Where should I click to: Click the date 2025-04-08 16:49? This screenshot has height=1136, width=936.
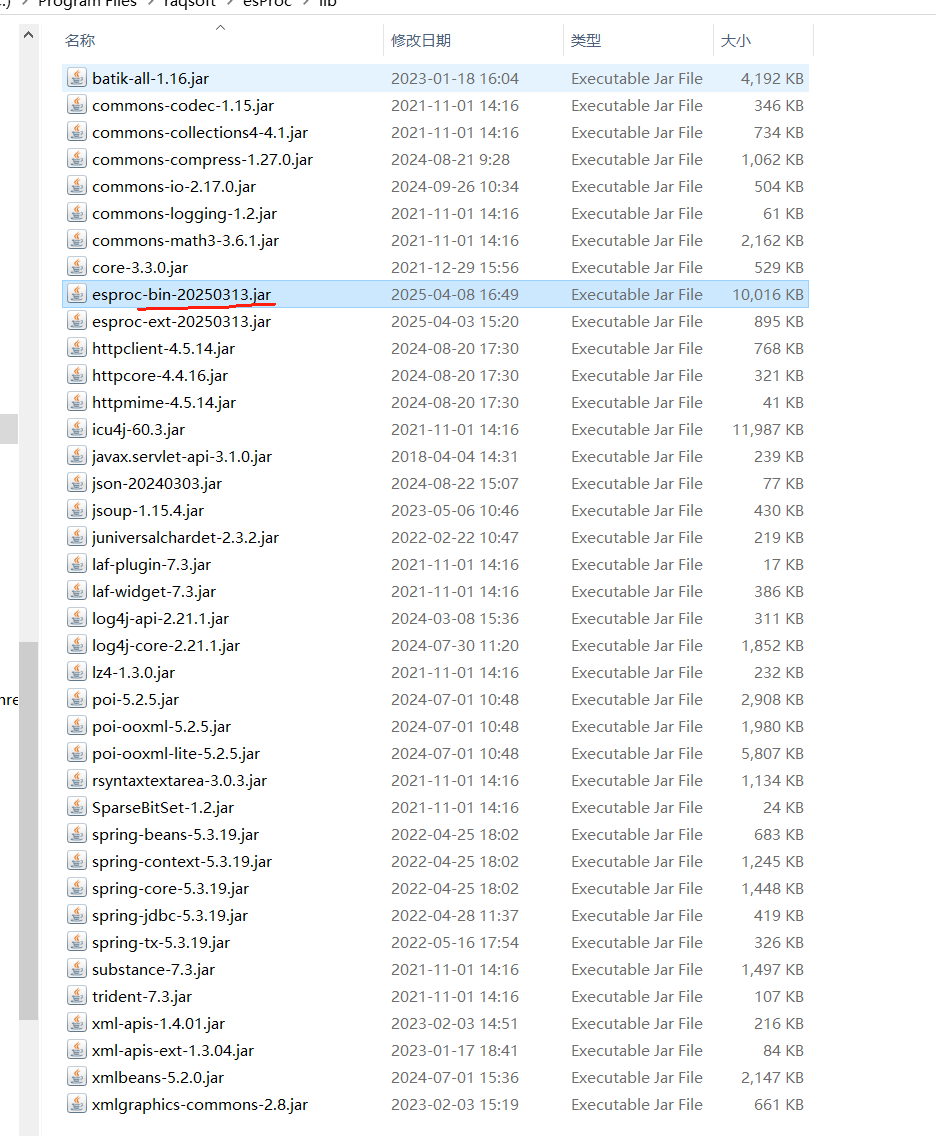[455, 294]
